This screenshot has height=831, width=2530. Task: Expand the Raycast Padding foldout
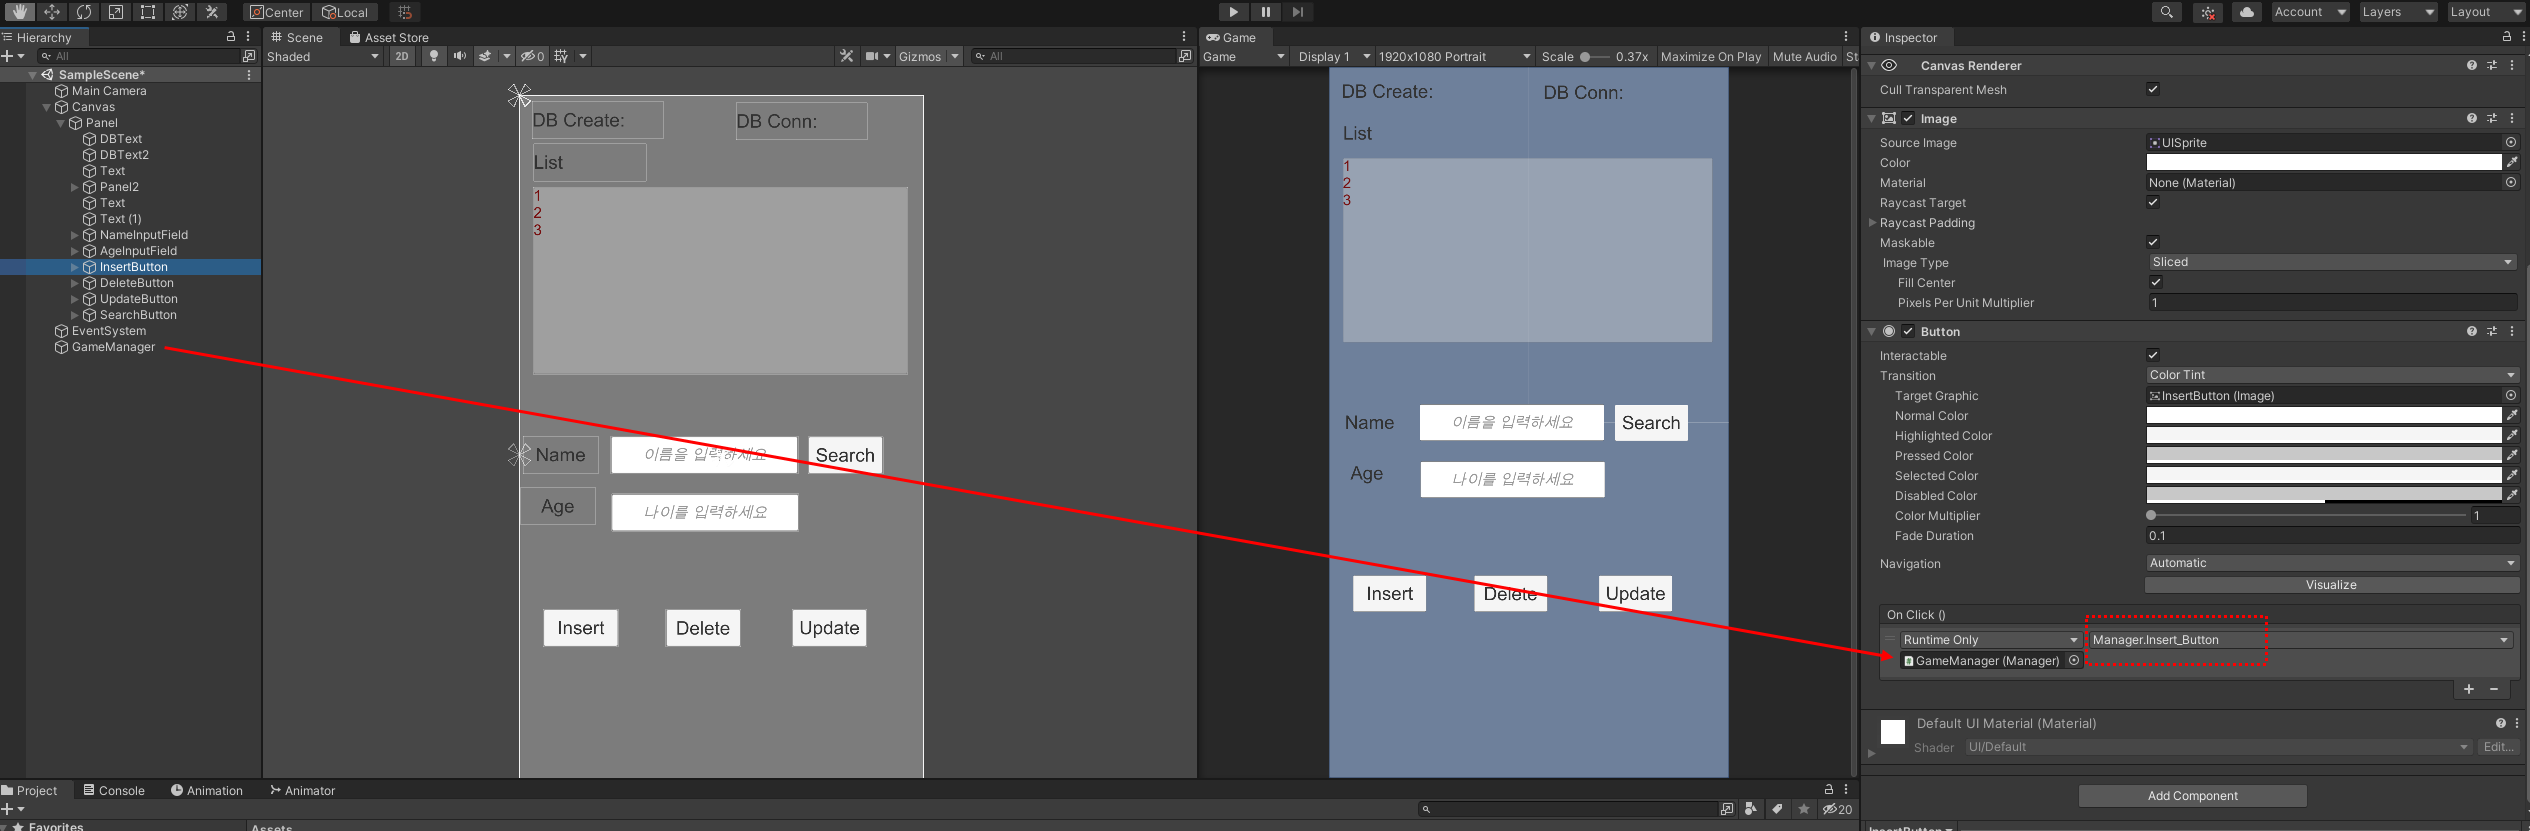point(1873,222)
